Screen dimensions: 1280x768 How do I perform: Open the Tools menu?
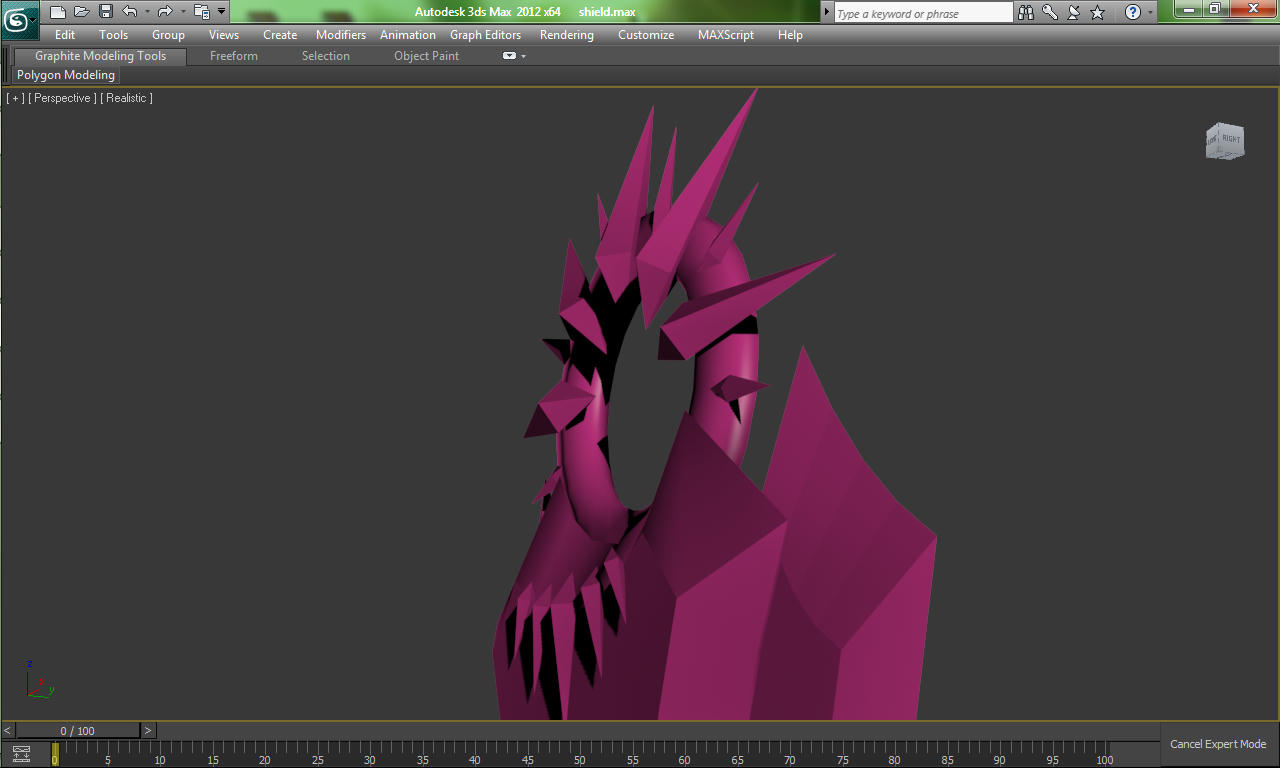[114, 35]
